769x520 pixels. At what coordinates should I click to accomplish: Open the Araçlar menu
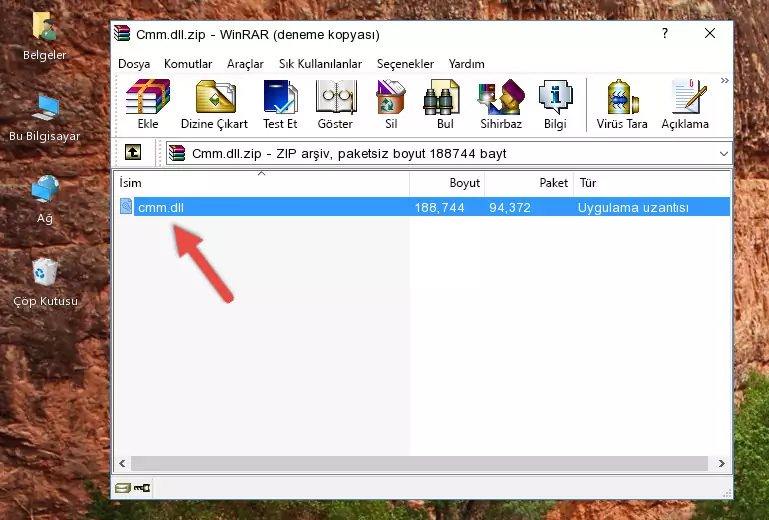(245, 64)
